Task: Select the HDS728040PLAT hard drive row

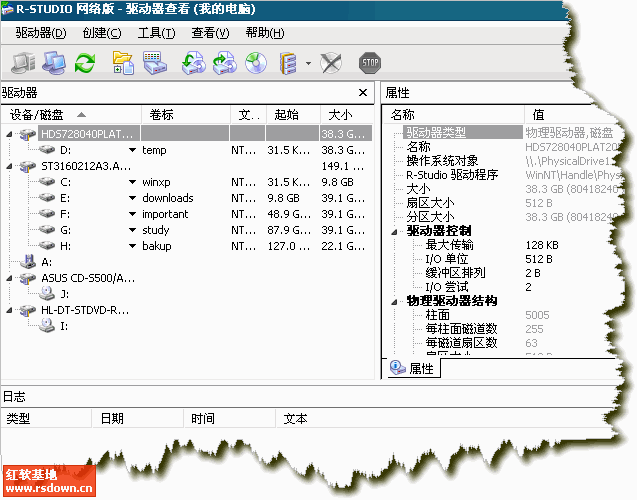Action: tap(86, 133)
